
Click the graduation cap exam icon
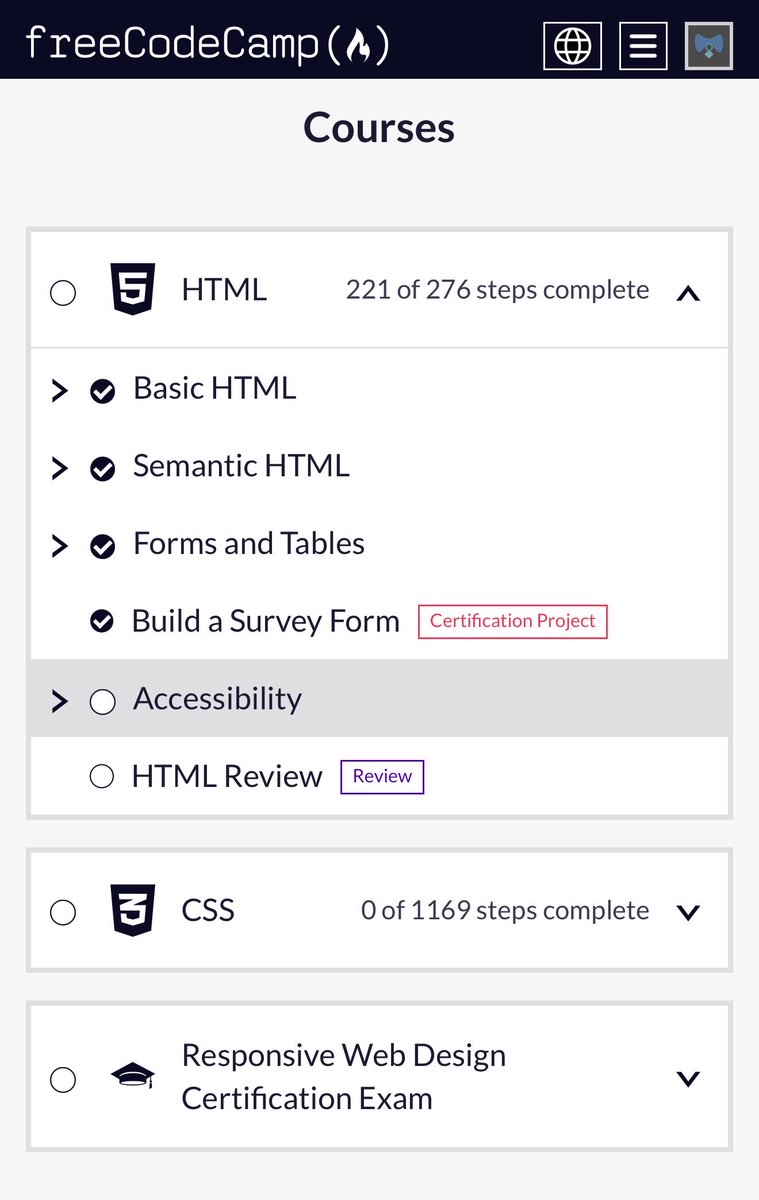[133, 1077]
